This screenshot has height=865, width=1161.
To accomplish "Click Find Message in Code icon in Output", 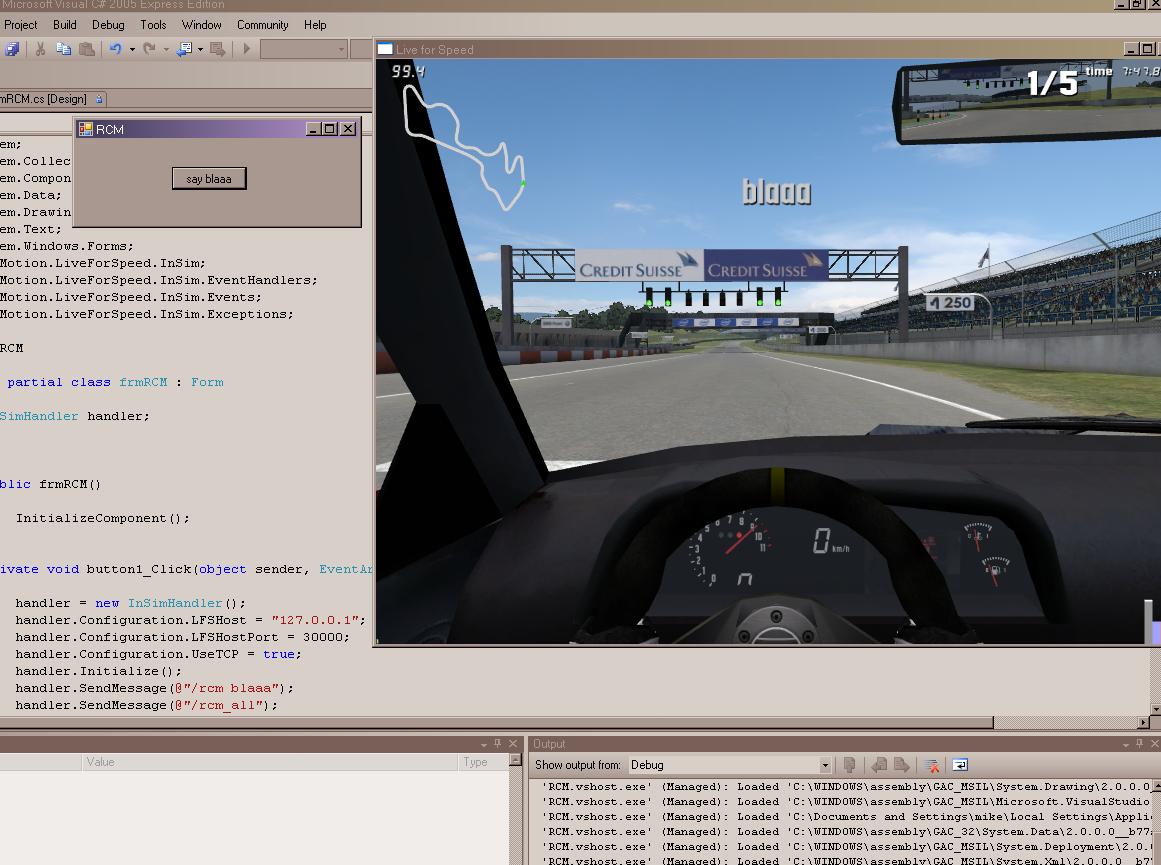I will tap(850, 765).
